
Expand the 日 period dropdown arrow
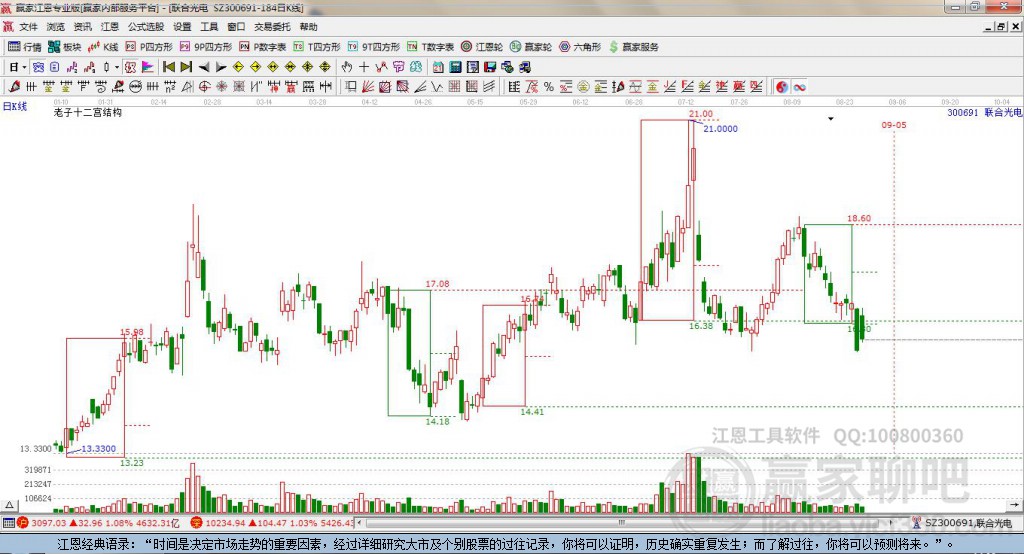pyautogui.click(x=25, y=67)
